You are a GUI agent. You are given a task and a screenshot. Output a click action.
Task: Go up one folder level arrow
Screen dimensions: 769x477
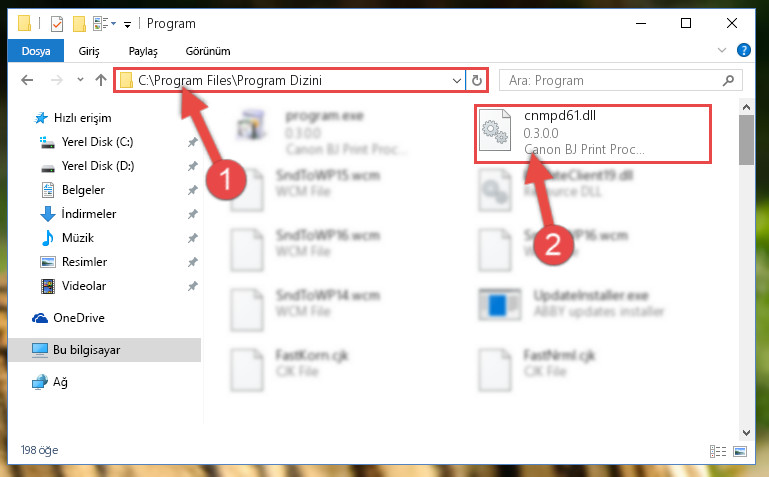coord(101,80)
